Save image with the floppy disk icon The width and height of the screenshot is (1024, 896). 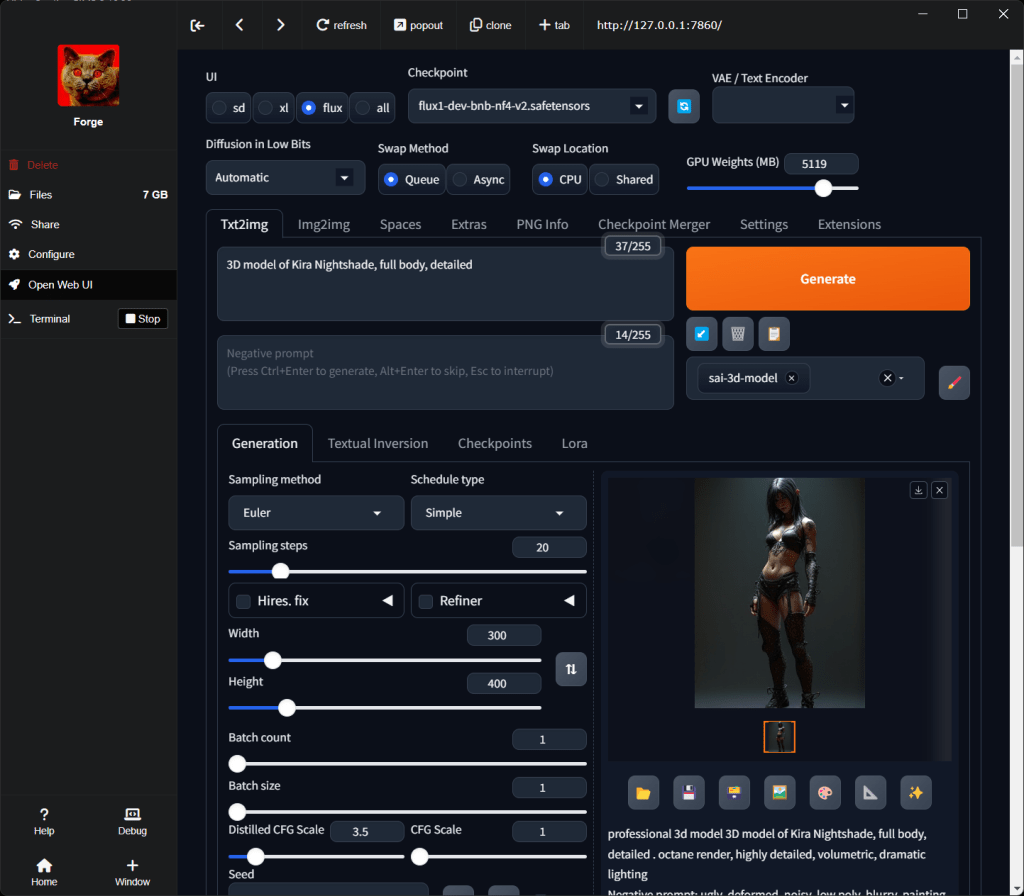pyautogui.click(x=688, y=792)
